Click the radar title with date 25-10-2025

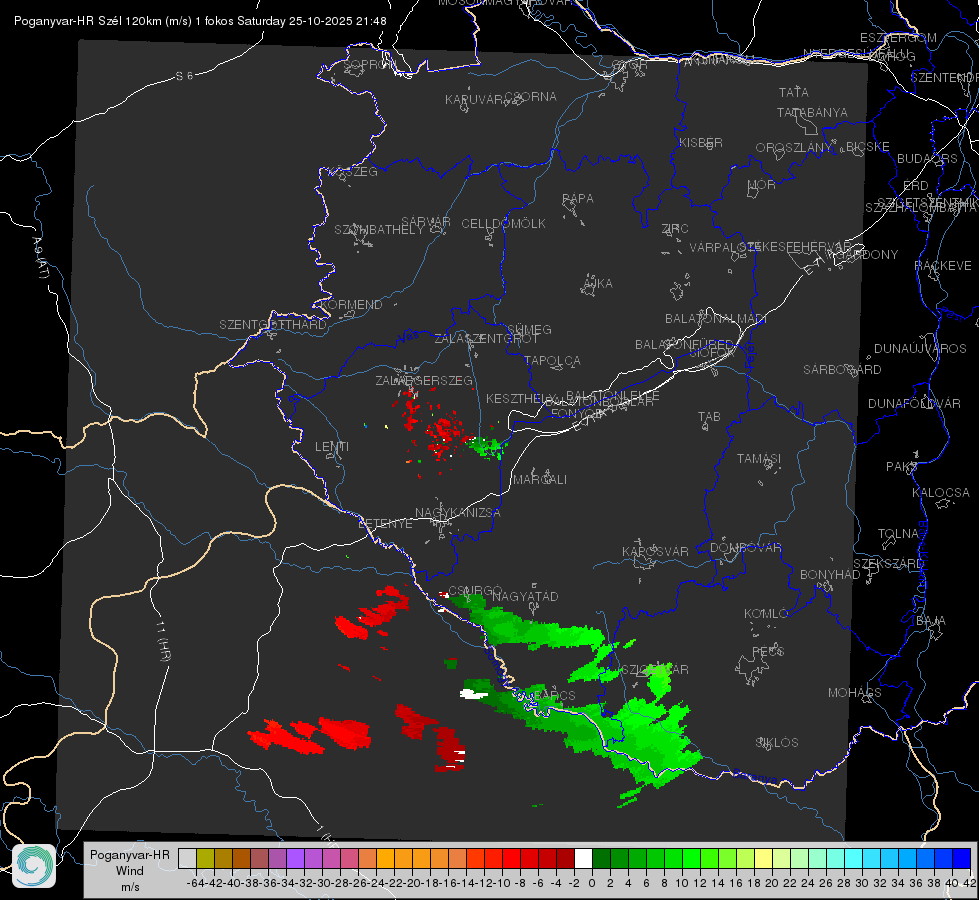pyautogui.click(x=200, y=21)
